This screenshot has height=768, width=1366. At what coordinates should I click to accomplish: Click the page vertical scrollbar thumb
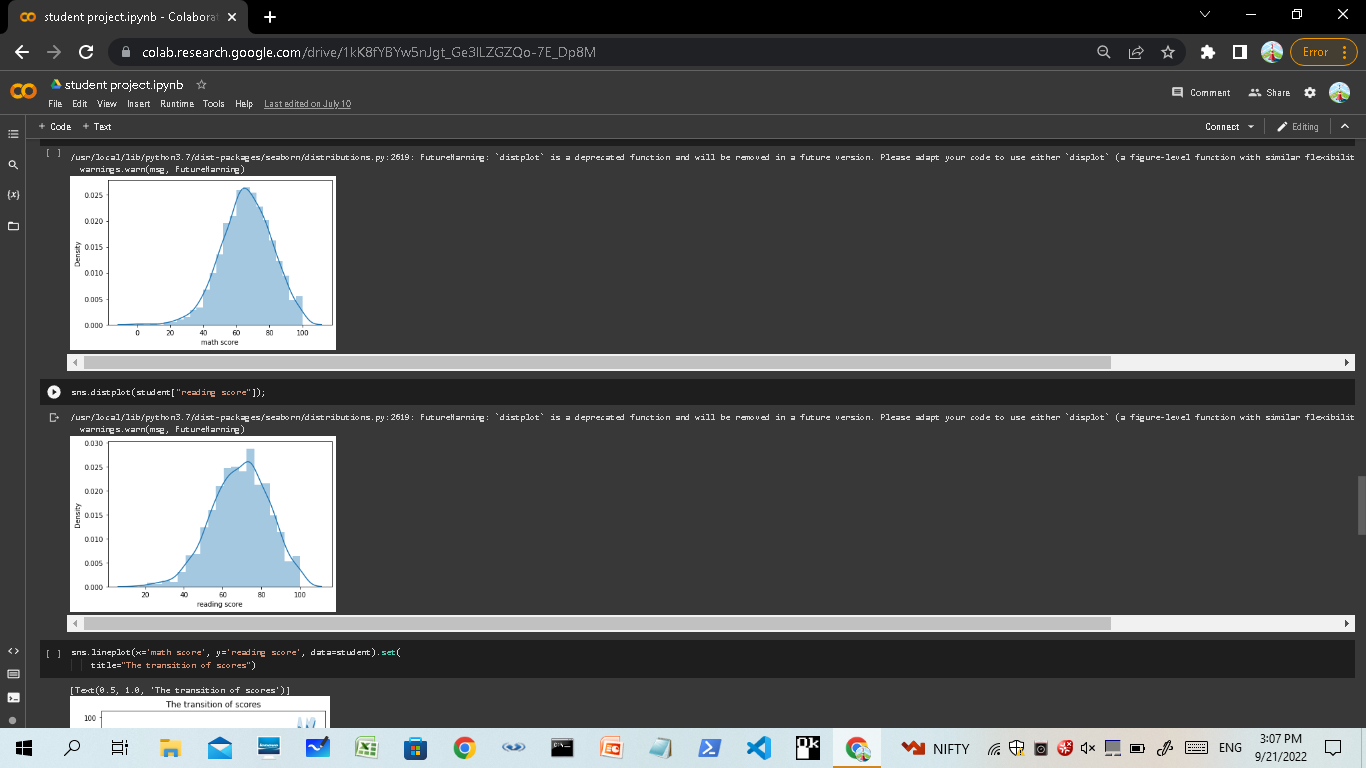pos(1360,506)
